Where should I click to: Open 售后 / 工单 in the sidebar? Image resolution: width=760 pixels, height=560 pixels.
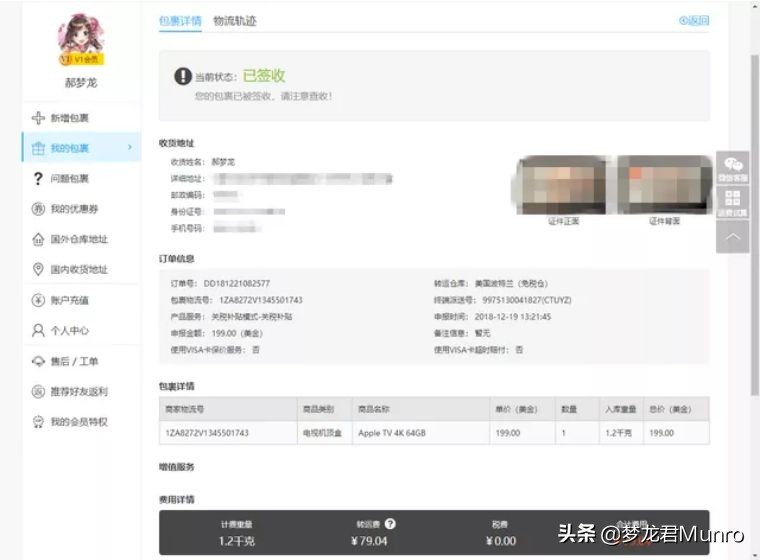75,361
